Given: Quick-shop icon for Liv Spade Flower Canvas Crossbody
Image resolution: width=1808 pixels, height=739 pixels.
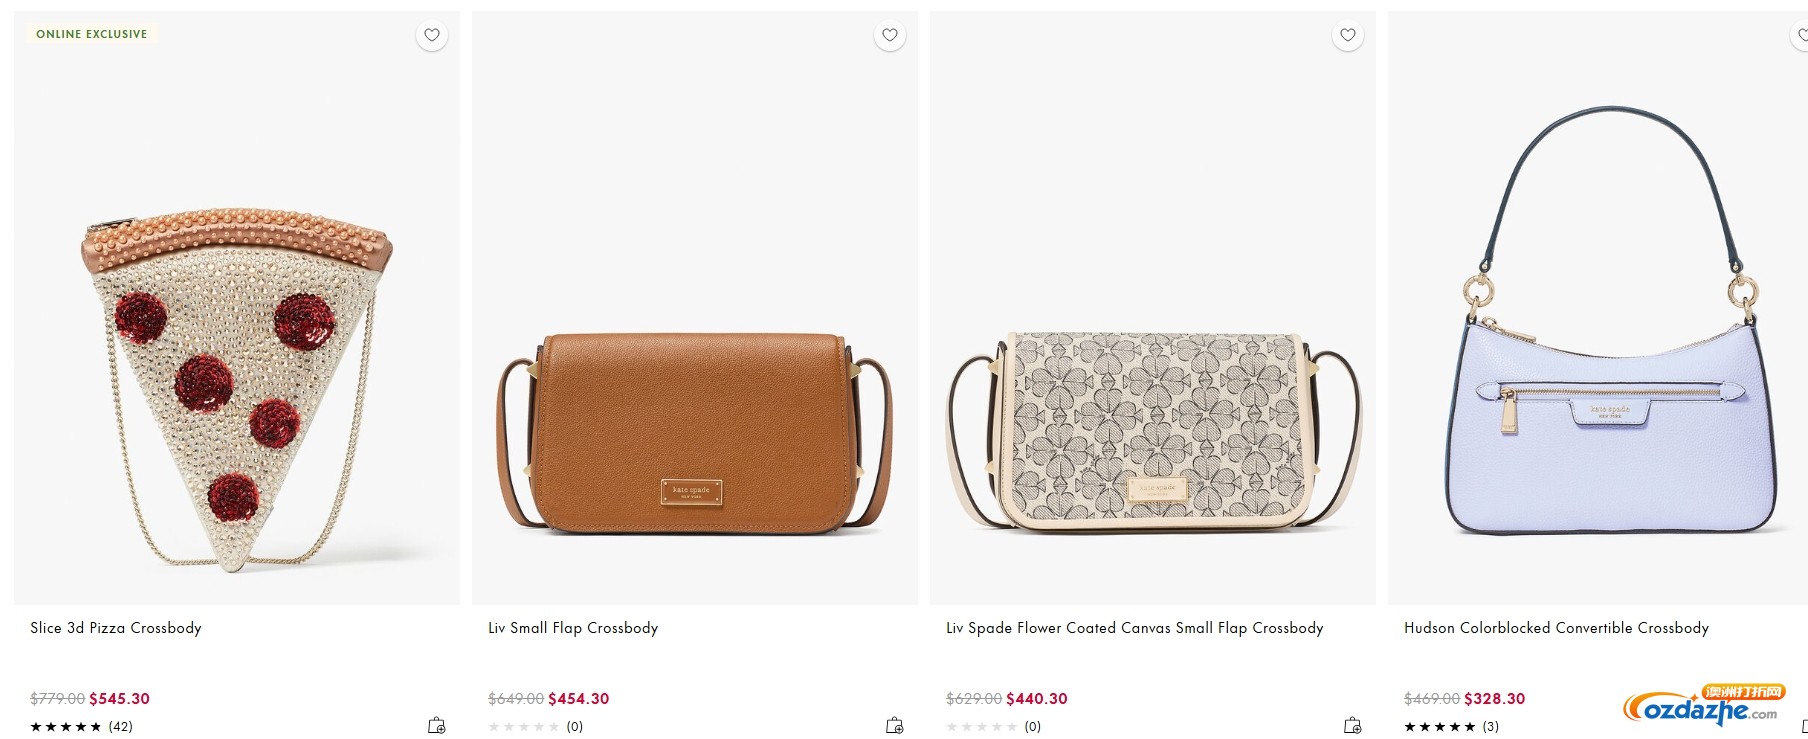Looking at the screenshot, I should 1353,726.
